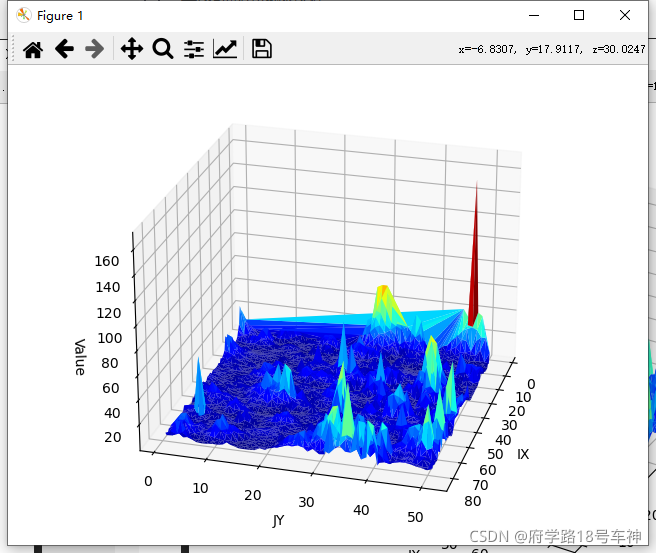
Task: Close the Figure 1 window
Action: click(625, 15)
